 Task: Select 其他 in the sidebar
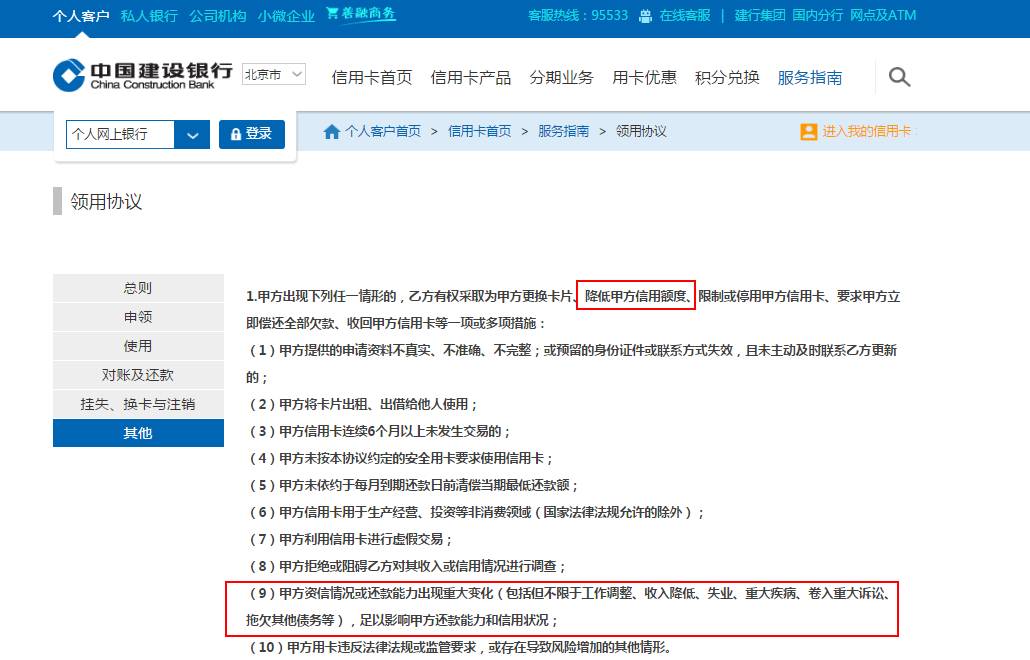(x=138, y=433)
